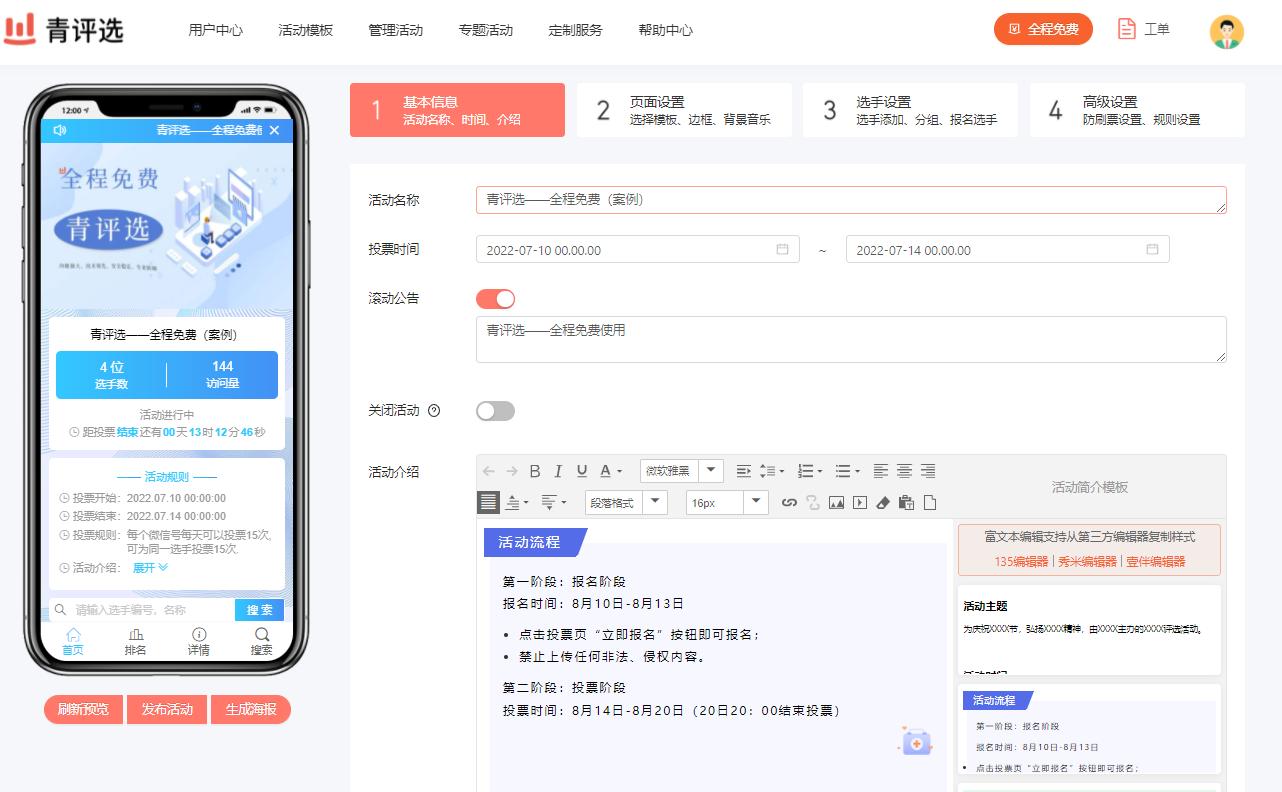Open the font color picker arrow

619,471
